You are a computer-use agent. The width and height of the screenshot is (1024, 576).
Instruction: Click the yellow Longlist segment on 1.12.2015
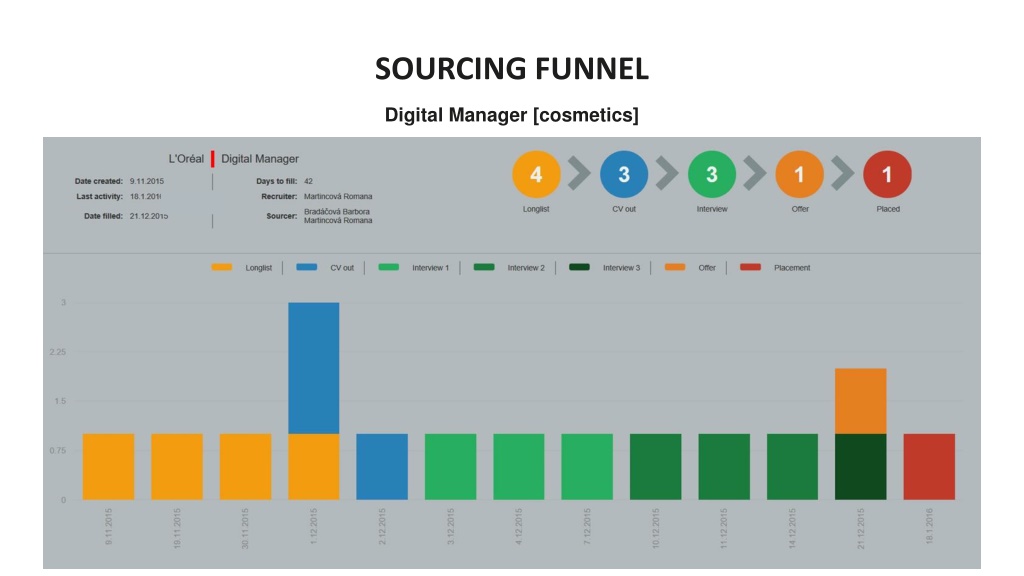pos(313,467)
